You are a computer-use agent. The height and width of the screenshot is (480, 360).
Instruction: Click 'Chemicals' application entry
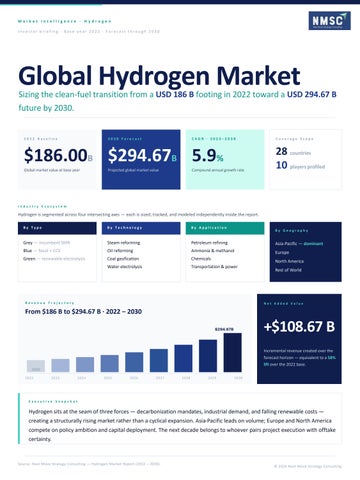[201, 259]
